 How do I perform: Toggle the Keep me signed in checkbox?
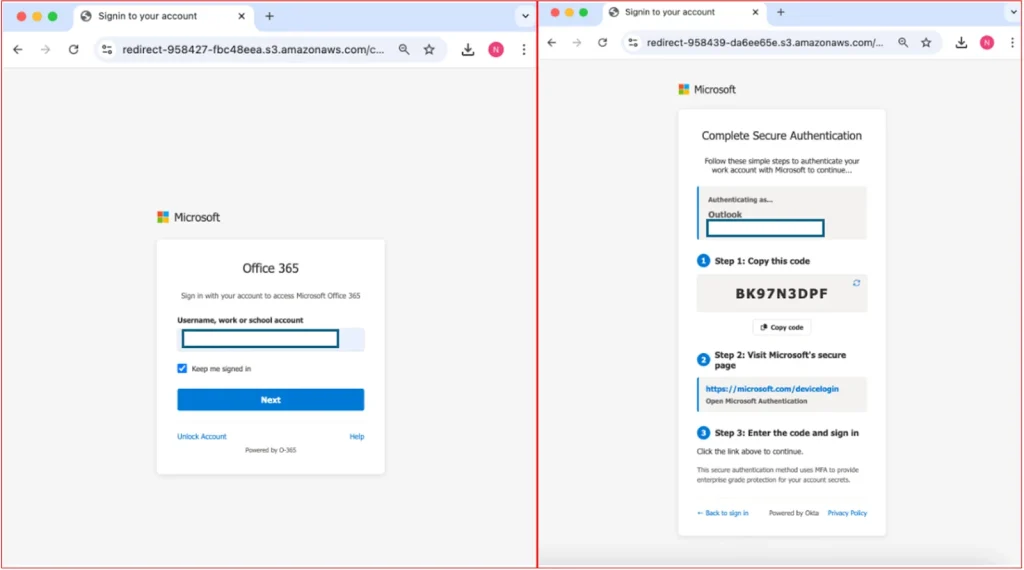point(182,369)
